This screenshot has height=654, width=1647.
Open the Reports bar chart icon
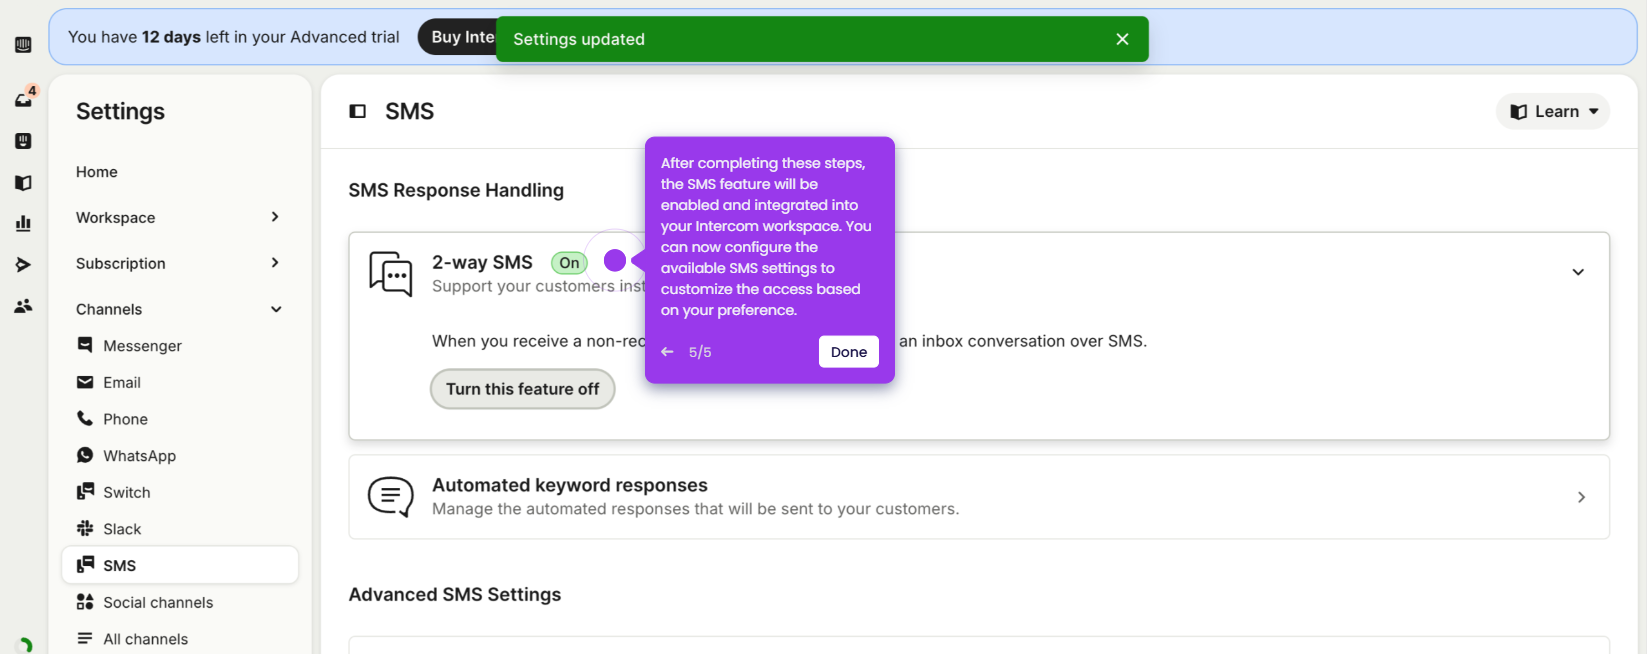point(23,223)
